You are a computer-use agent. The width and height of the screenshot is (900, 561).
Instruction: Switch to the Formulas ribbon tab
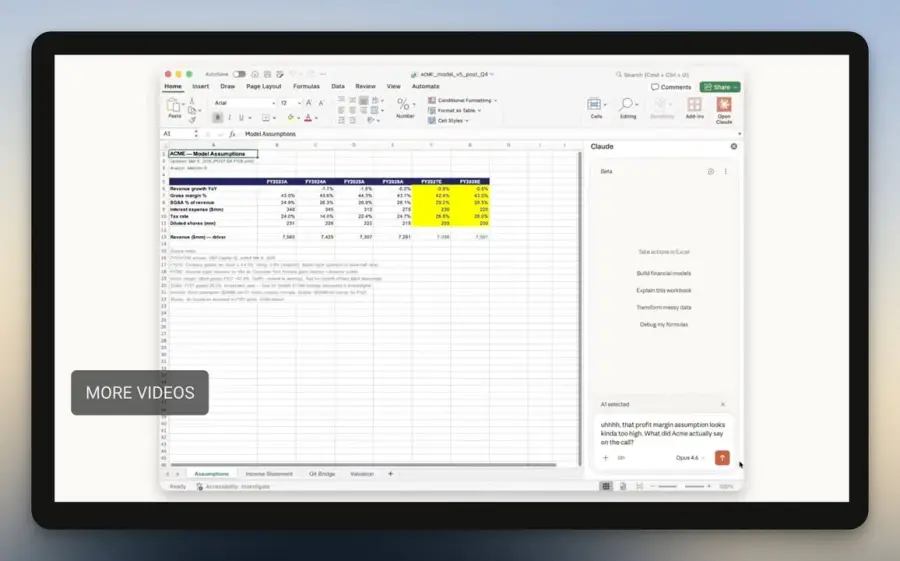pos(306,86)
